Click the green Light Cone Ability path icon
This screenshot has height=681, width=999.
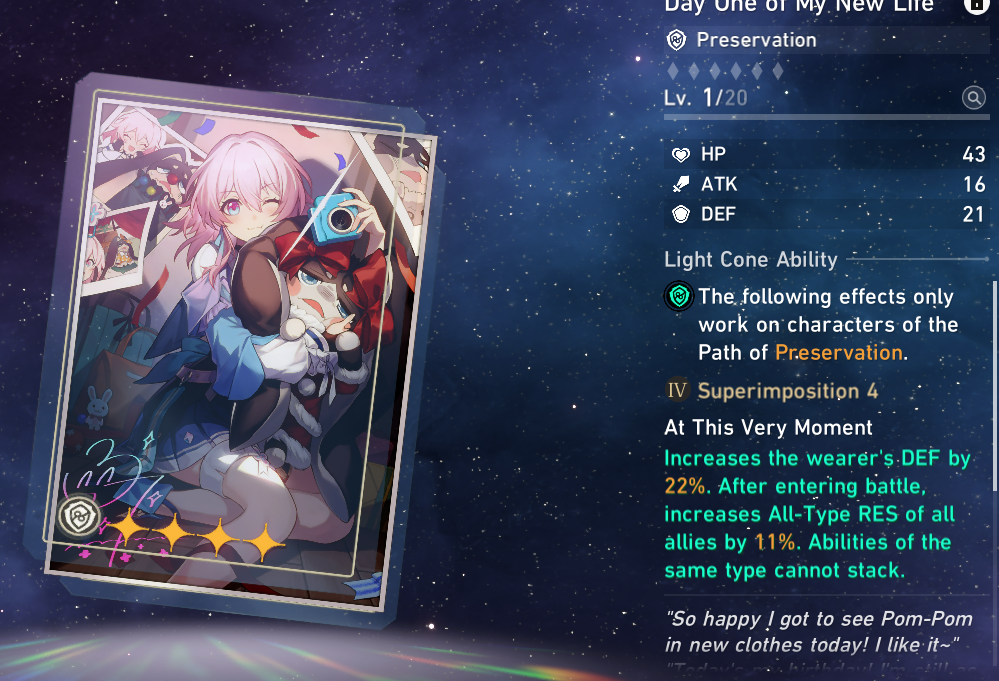(679, 296)
